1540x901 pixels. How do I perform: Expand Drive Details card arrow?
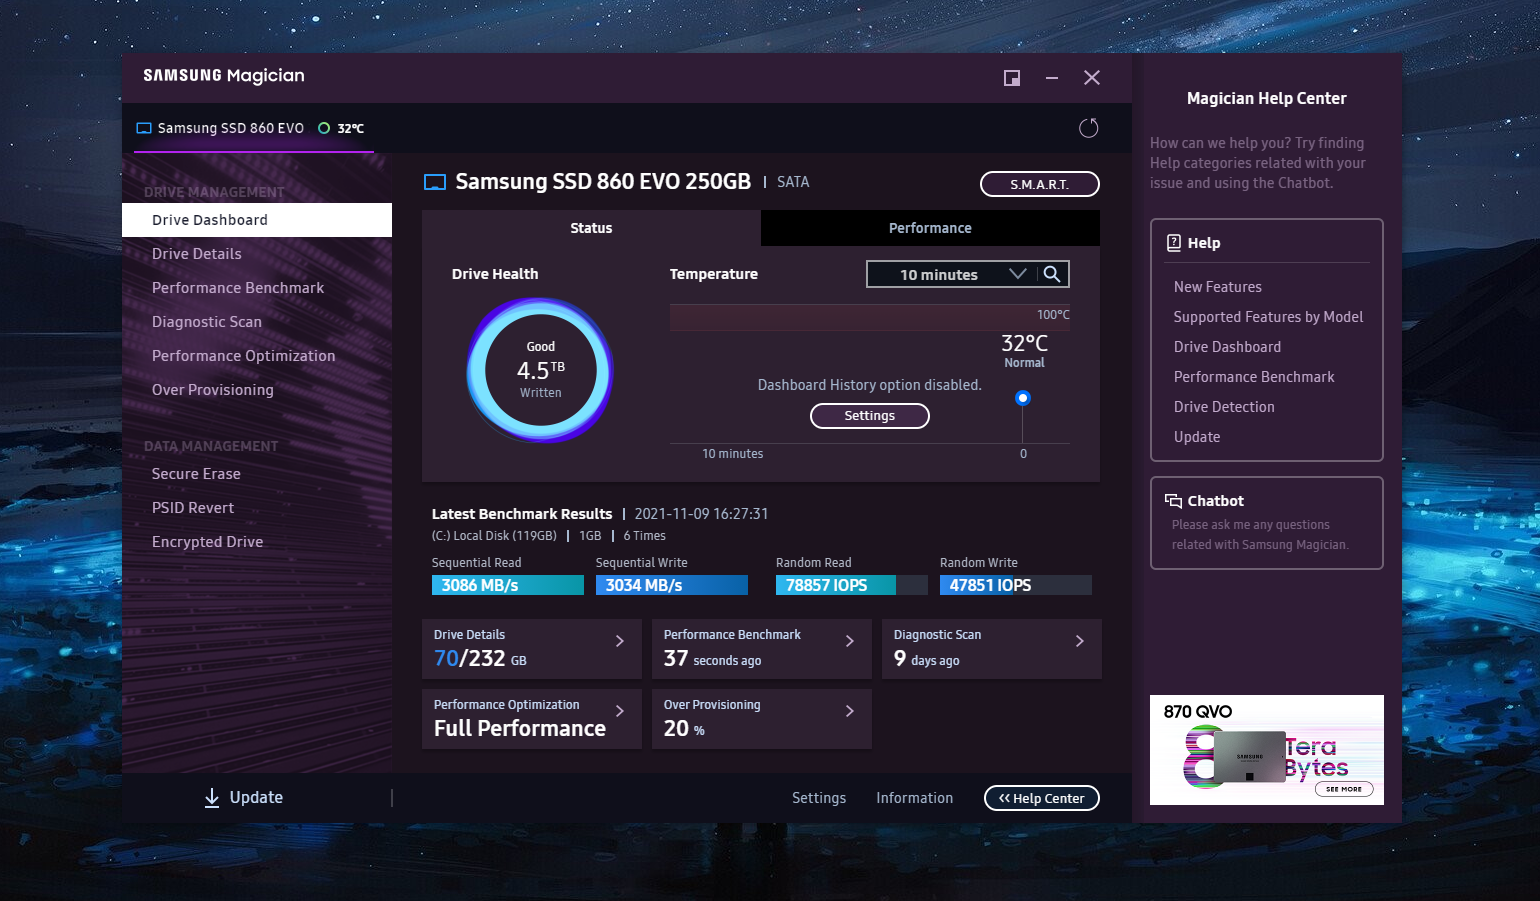620,641
